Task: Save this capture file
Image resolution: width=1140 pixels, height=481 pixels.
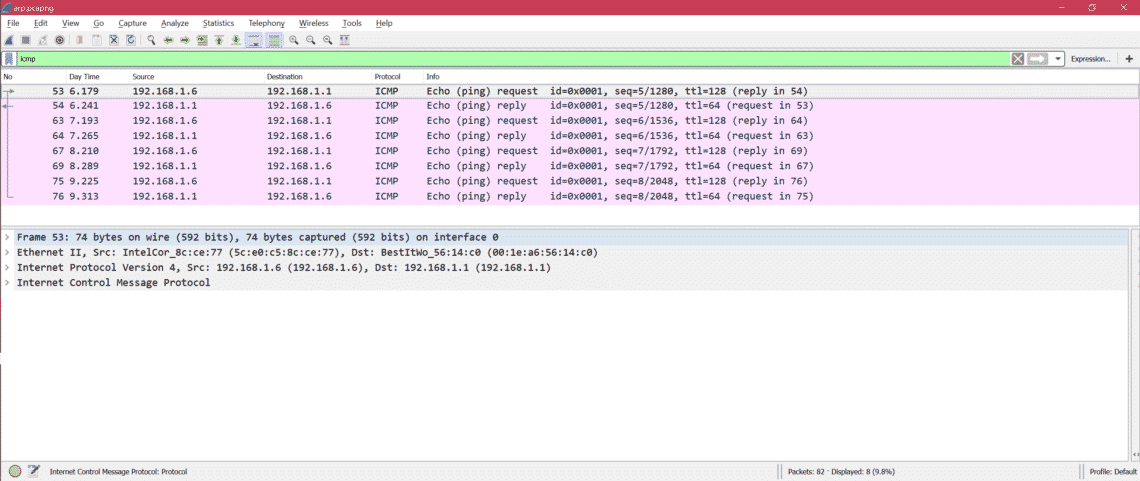Action: pyautogui.click(x=97, y=41)
